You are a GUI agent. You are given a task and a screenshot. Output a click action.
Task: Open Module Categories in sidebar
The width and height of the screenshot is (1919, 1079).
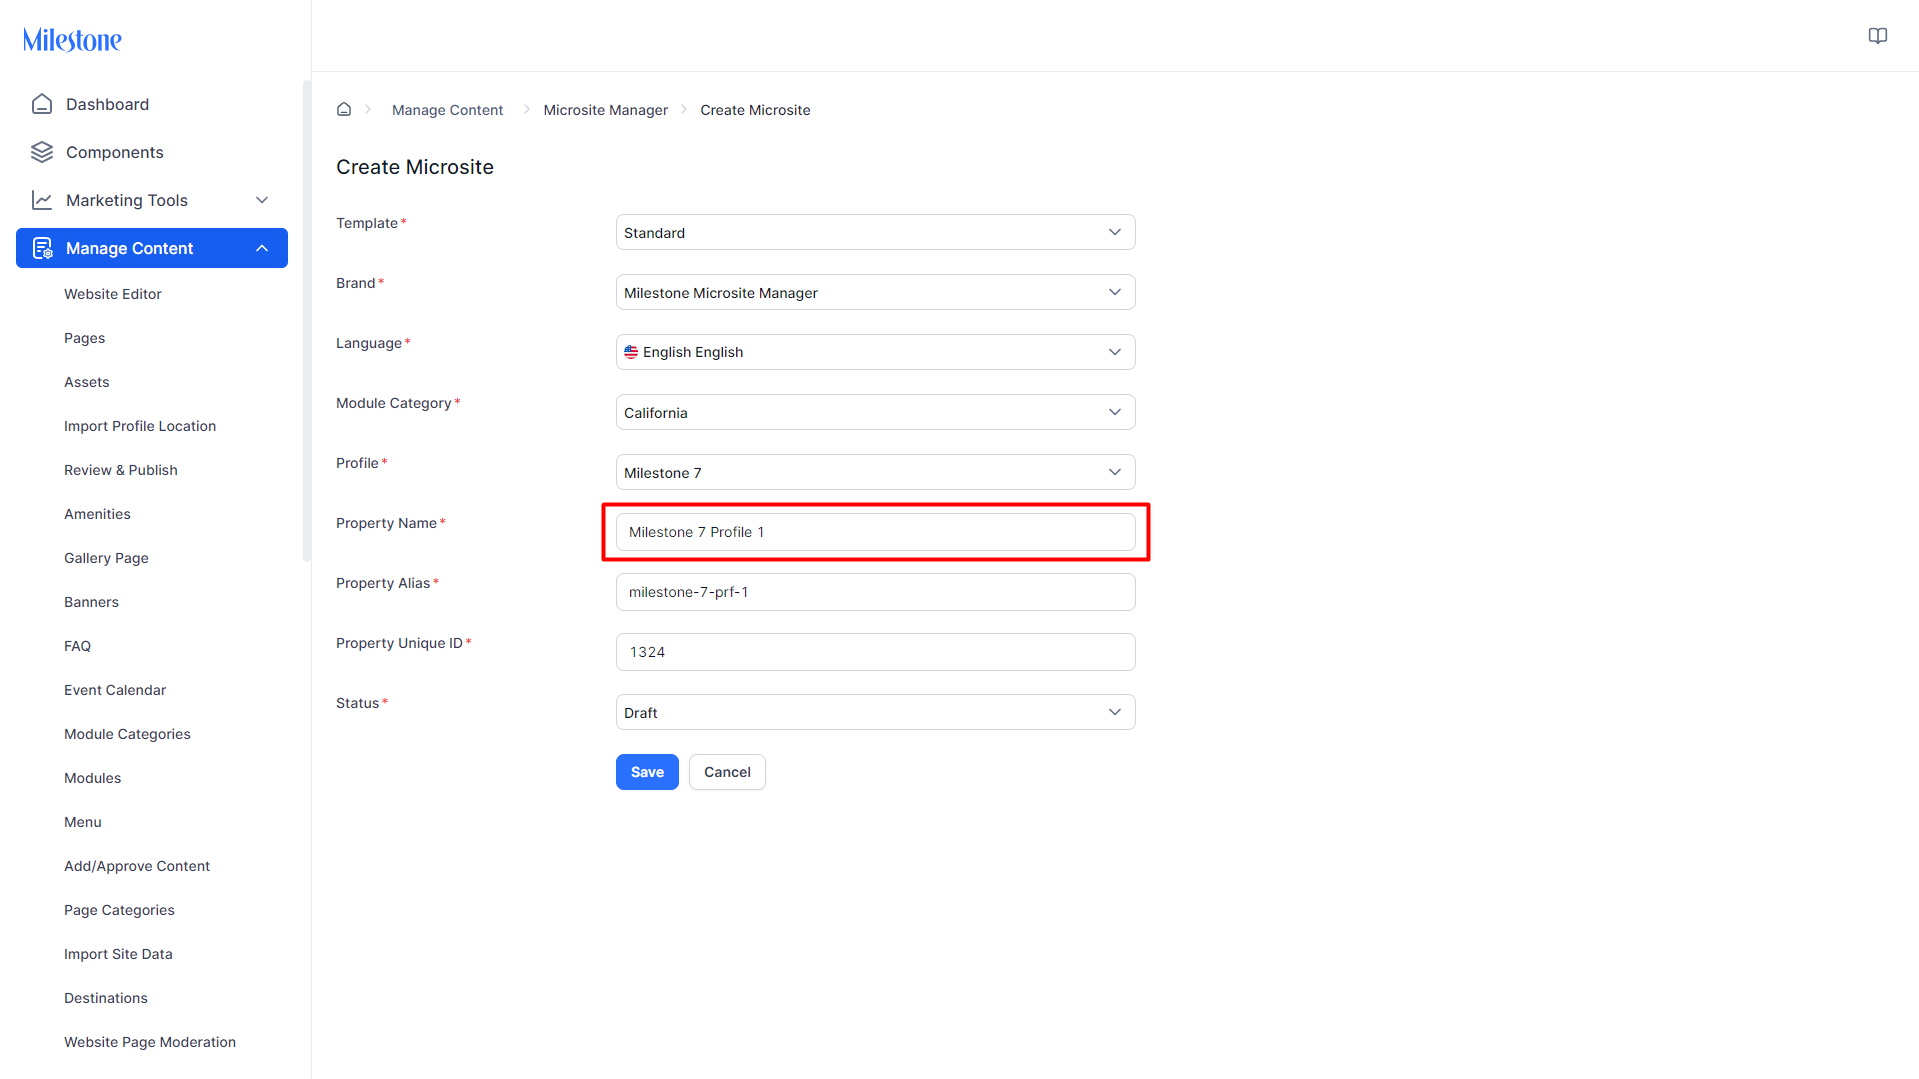tap(127, 734)
